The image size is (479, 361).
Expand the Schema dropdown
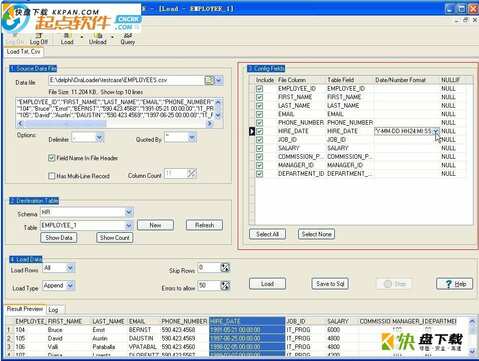129,212
